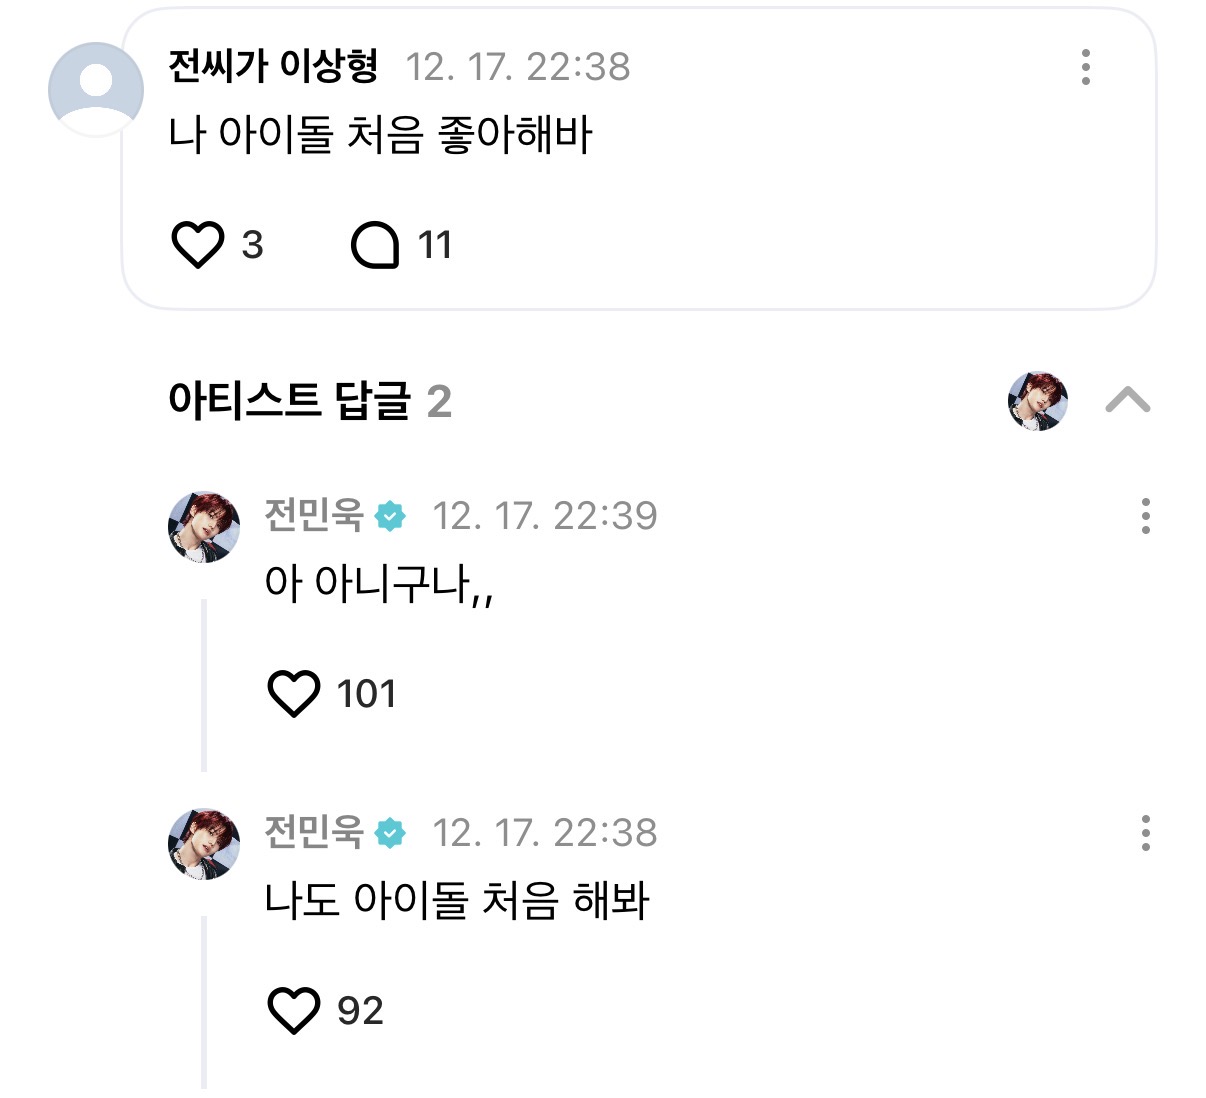The image size is (1206, 1098).
Task: Click 전민욱 avatar on second reply
Action: click(204, 844)
